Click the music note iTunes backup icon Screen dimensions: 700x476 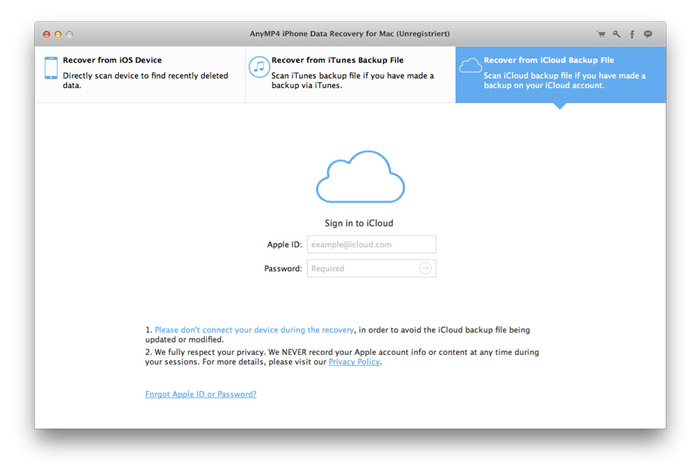[259, 68]
